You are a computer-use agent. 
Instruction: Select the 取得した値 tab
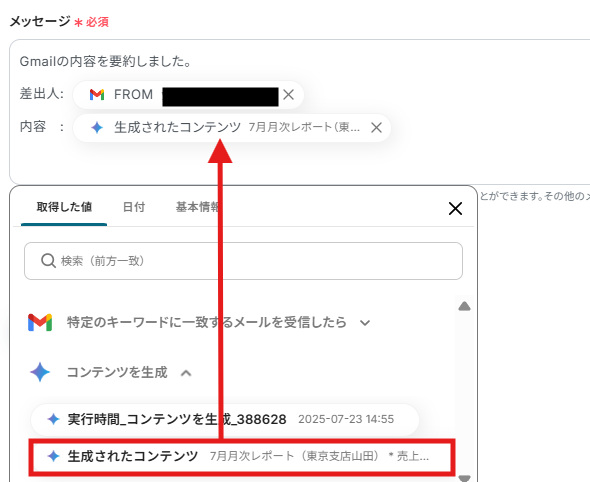64,207
